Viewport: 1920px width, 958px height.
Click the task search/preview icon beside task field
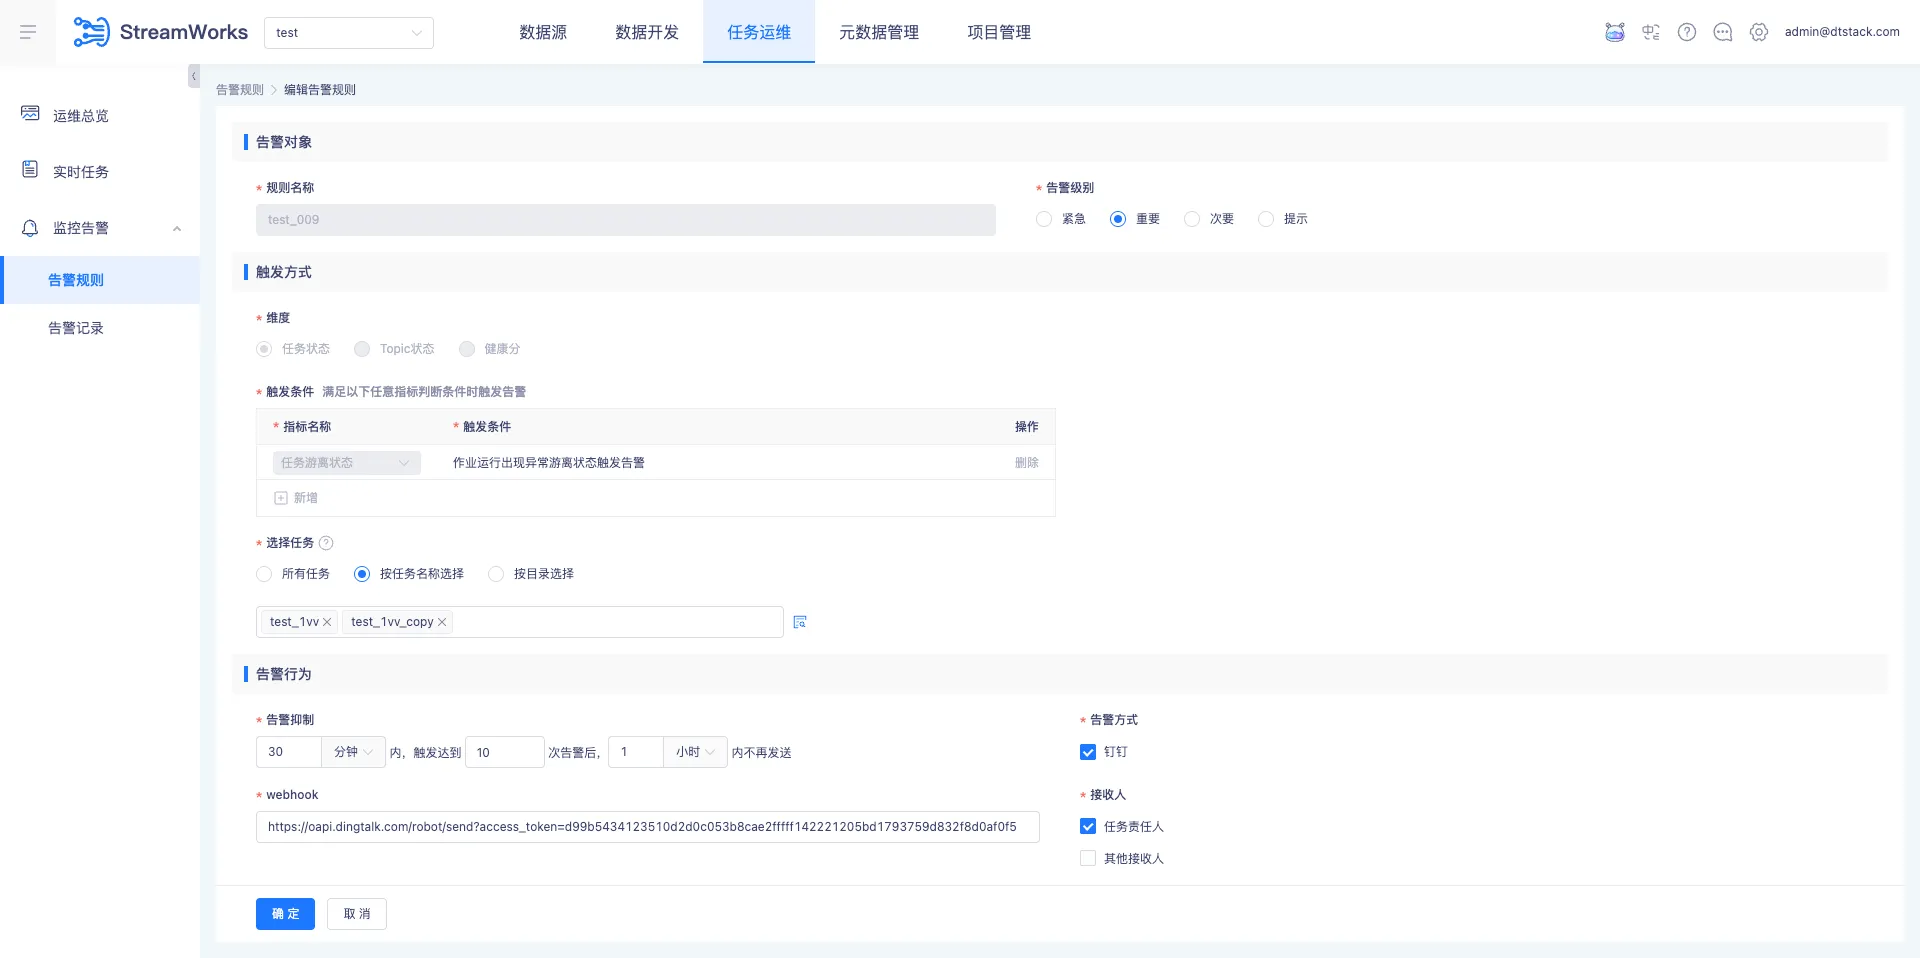tap(799, 622)
